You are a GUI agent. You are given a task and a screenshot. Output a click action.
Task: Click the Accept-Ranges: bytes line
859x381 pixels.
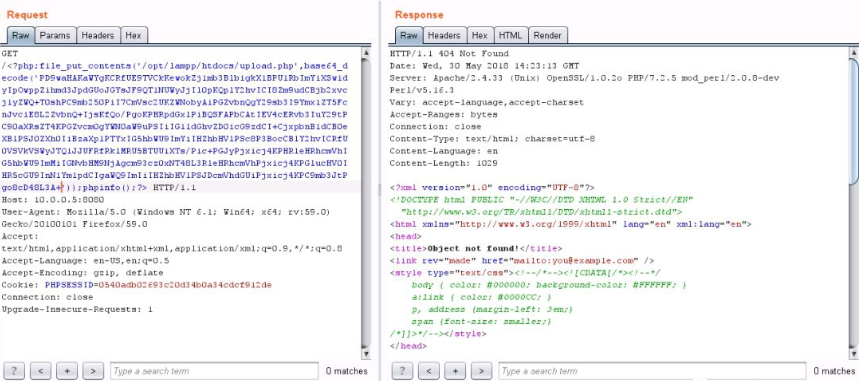[444, 115]
